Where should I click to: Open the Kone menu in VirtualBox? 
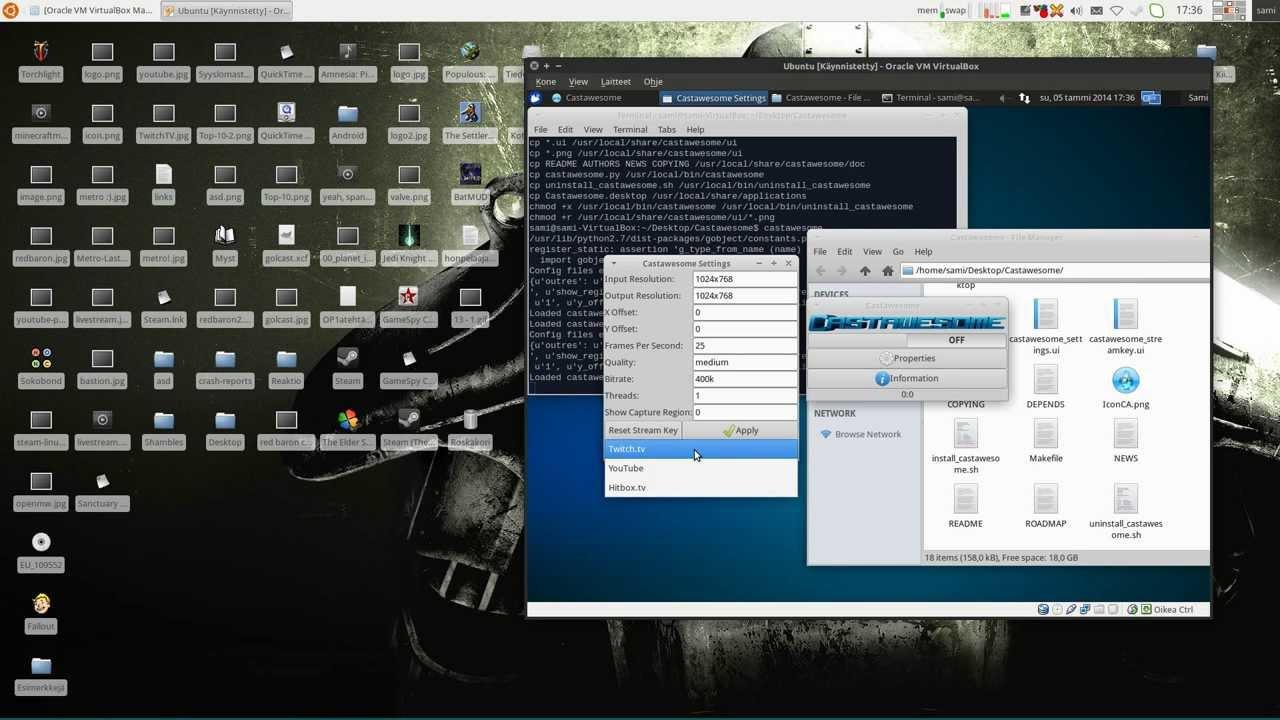click(545, 82)
